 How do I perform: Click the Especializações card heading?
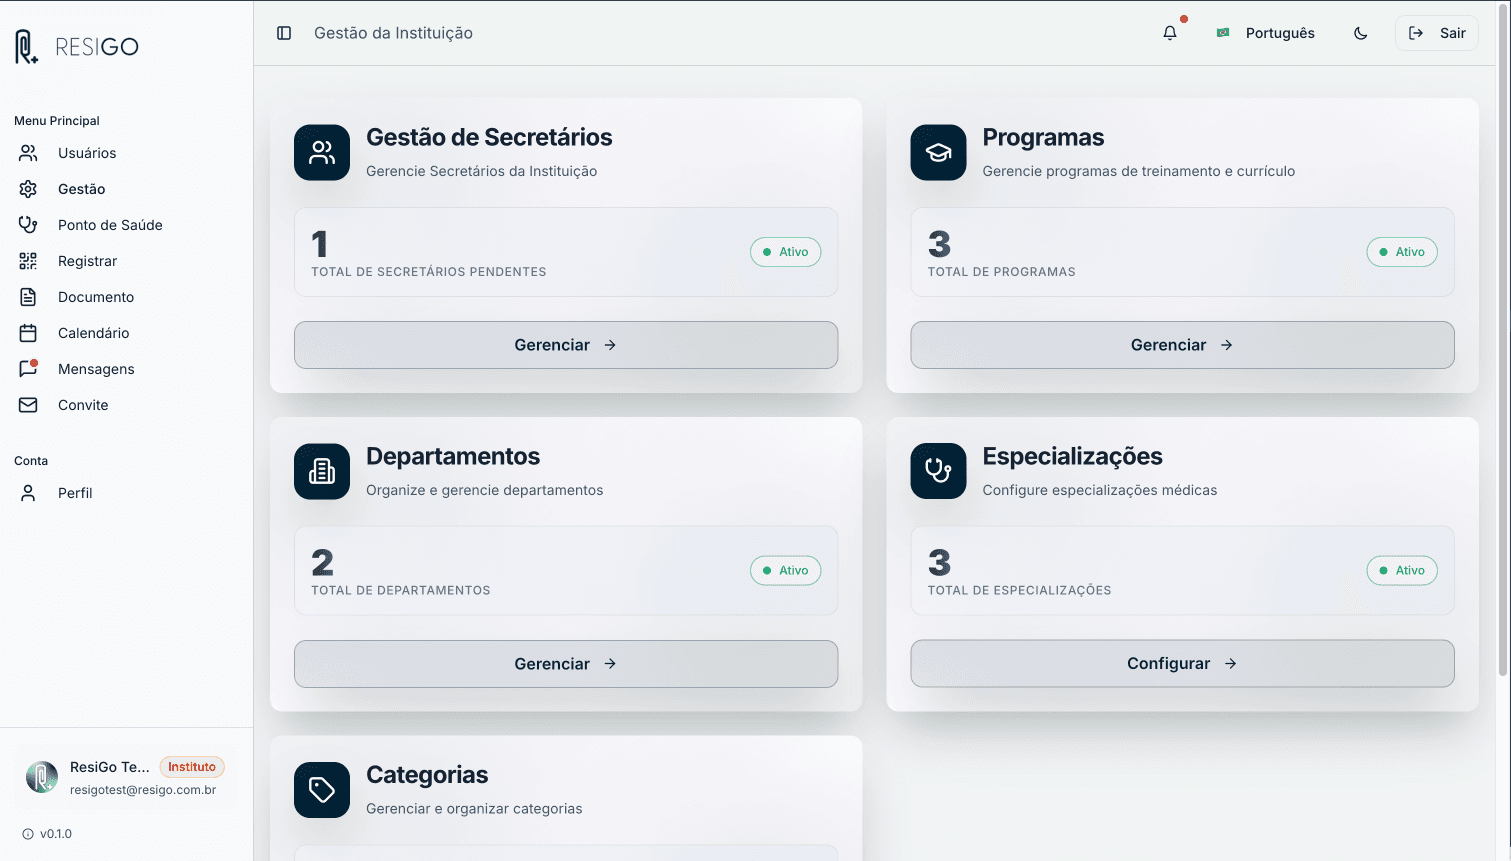pyautogui.click(x=1072, y=456)
